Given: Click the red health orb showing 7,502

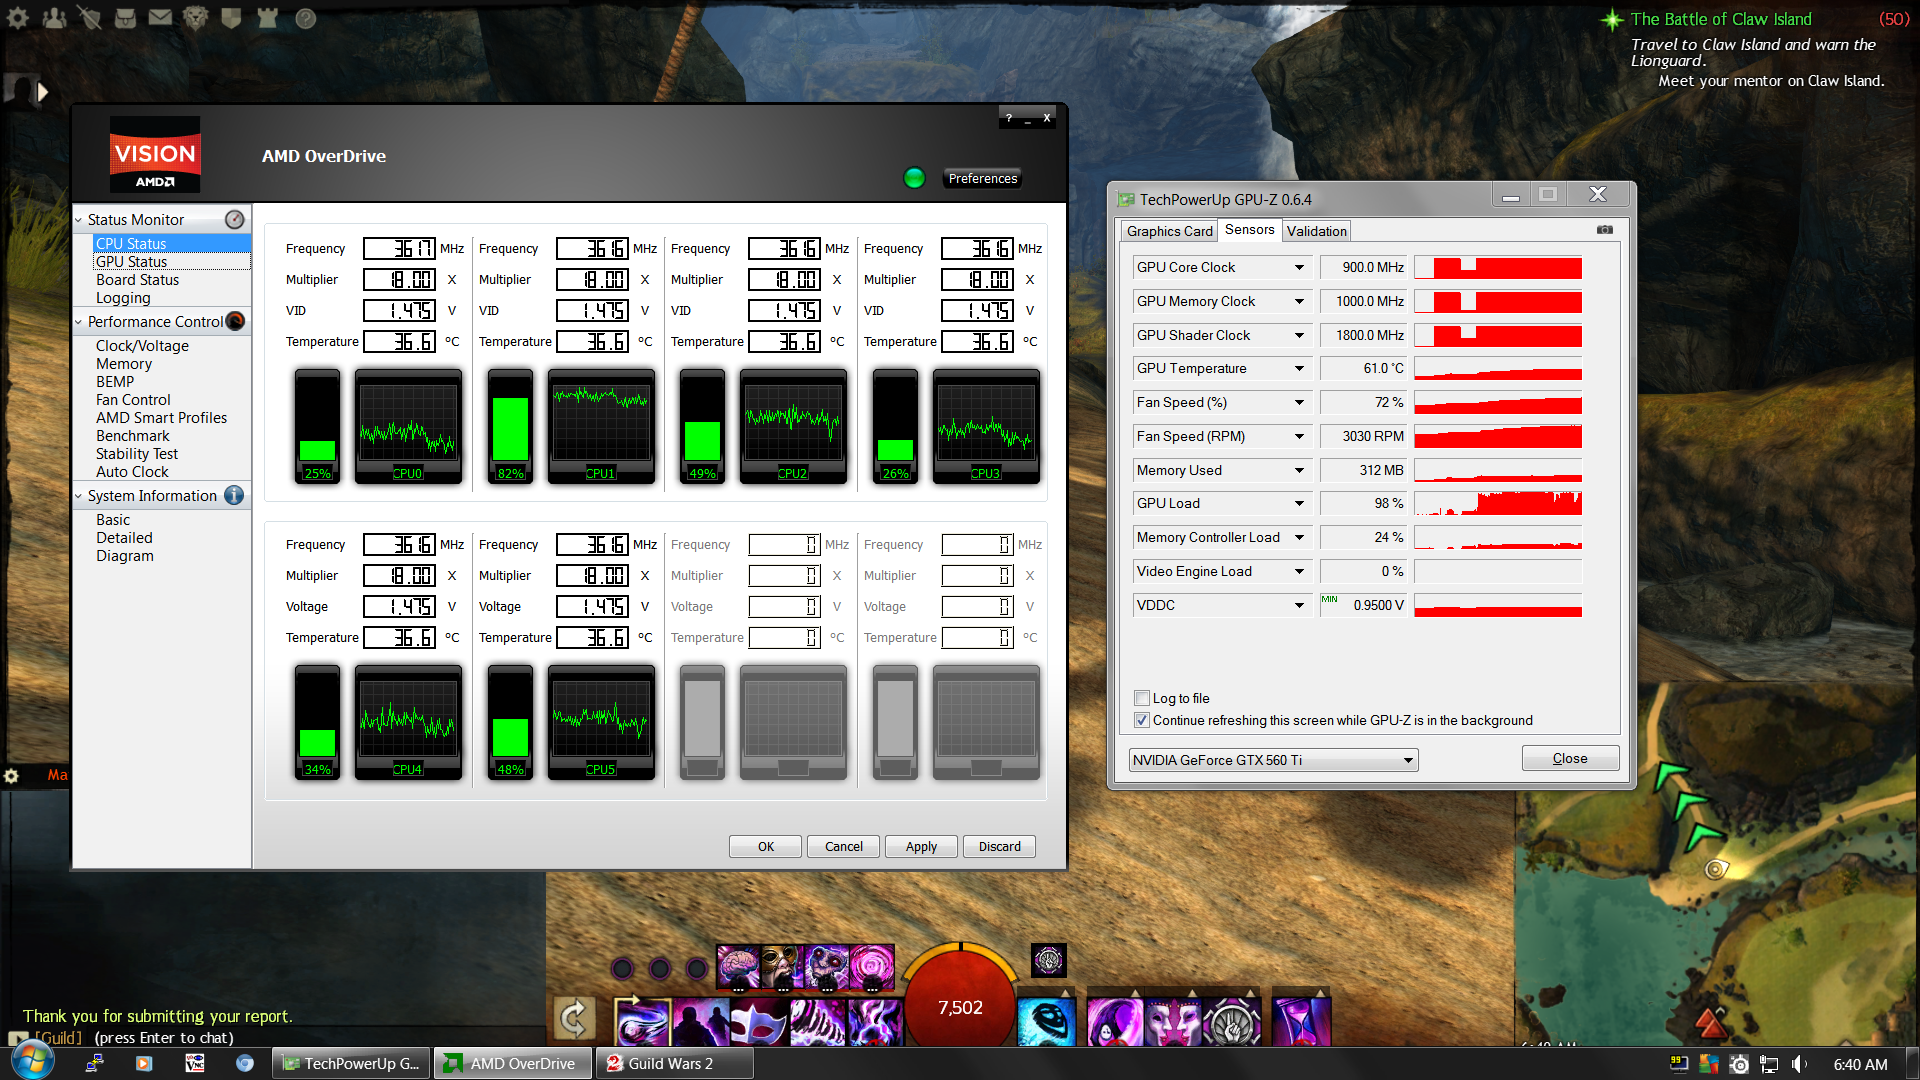Looking at the screenshot, I should tap(960, 1000).
